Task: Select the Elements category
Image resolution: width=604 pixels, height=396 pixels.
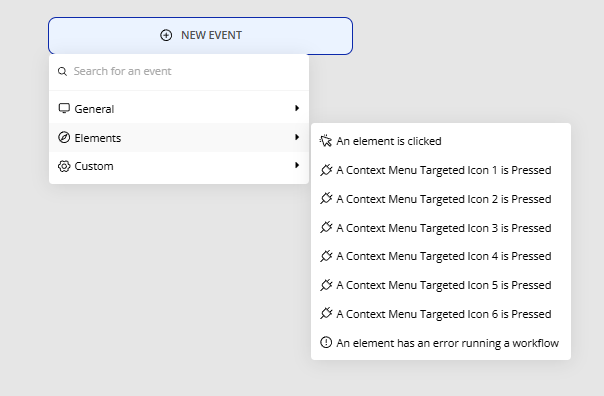Action: coord(179,138)
